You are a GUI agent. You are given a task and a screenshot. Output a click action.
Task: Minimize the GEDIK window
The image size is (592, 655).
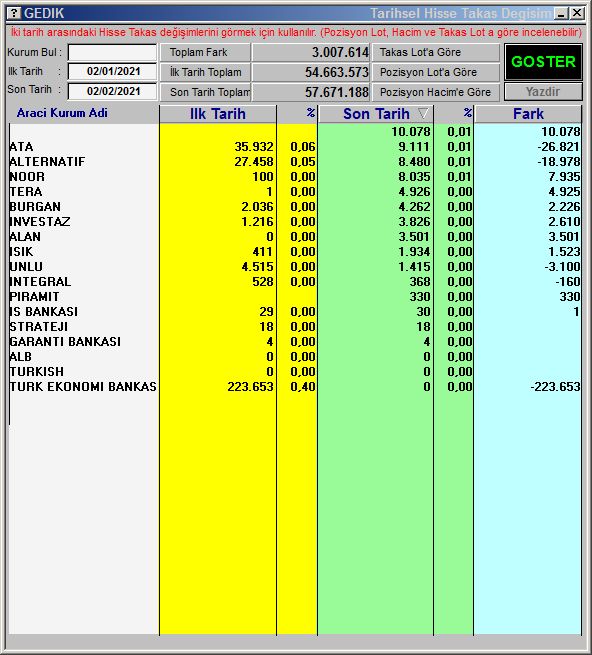(561, 13)
